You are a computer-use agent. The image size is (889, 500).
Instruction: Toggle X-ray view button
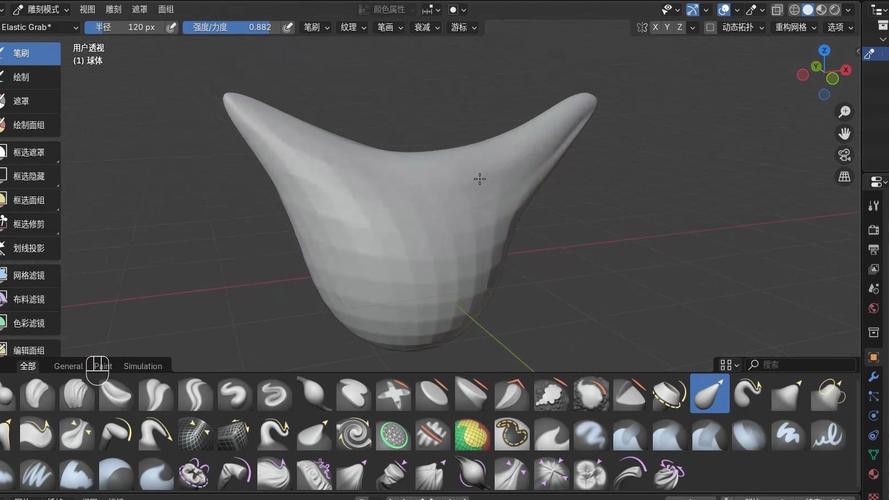click(x=777, y=10)
